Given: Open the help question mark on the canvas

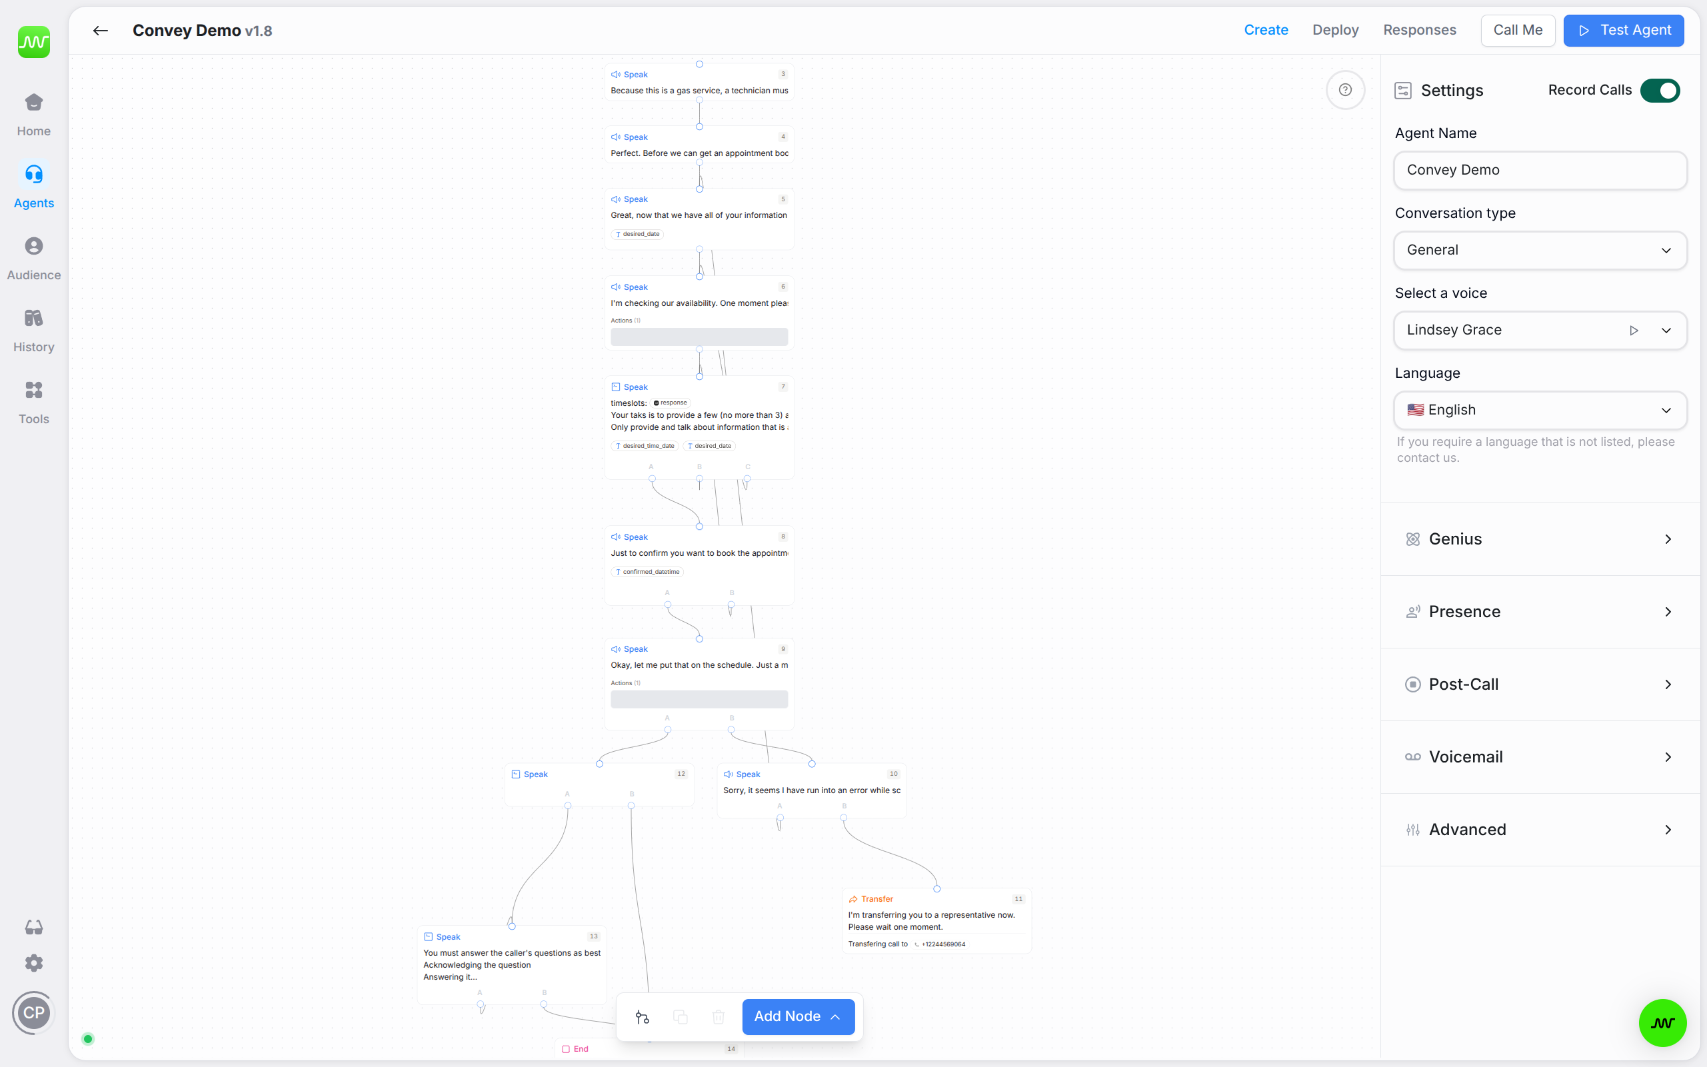Looking at the screenshot, I should coord(1345,90).
